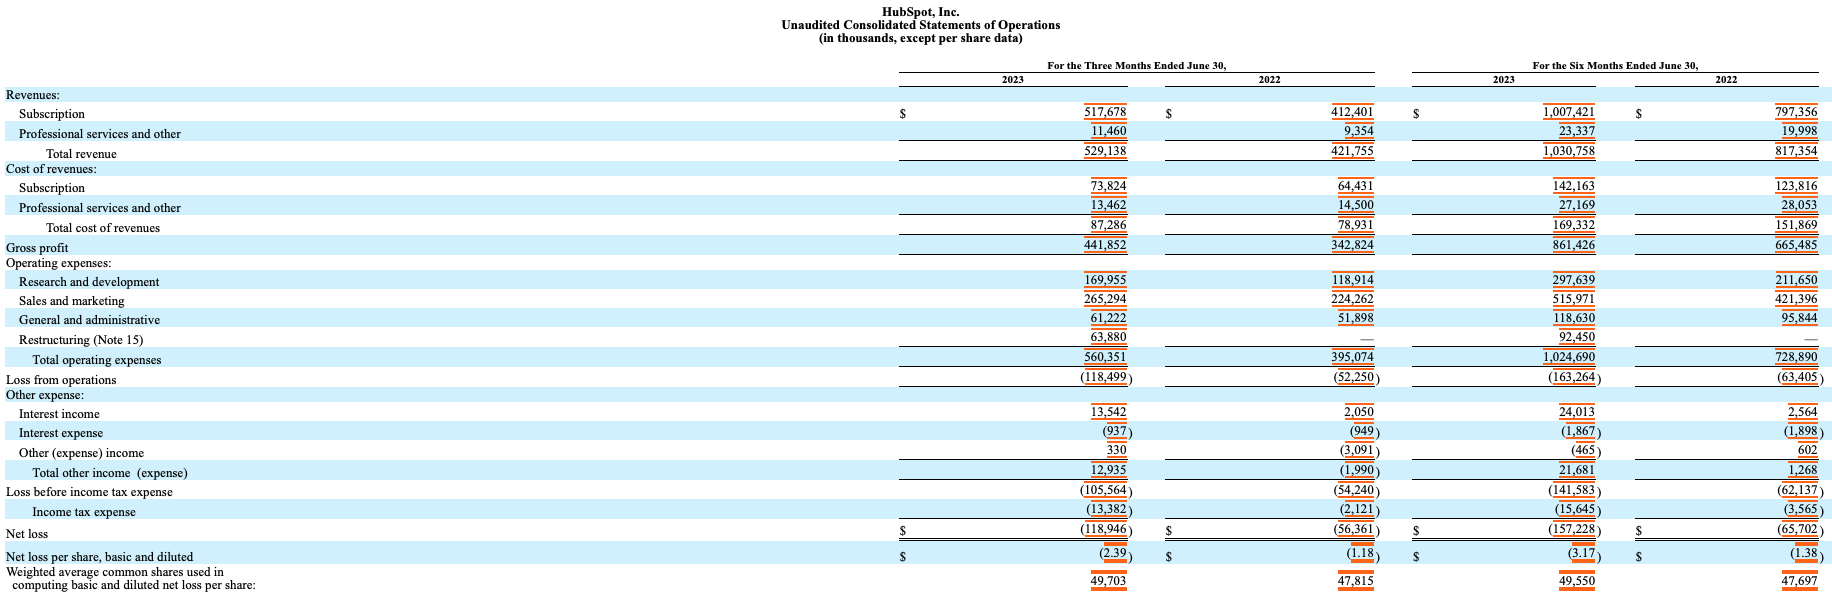Click the 'Sales and marketing' row label

pyautogui.click(x=72, y=301)
